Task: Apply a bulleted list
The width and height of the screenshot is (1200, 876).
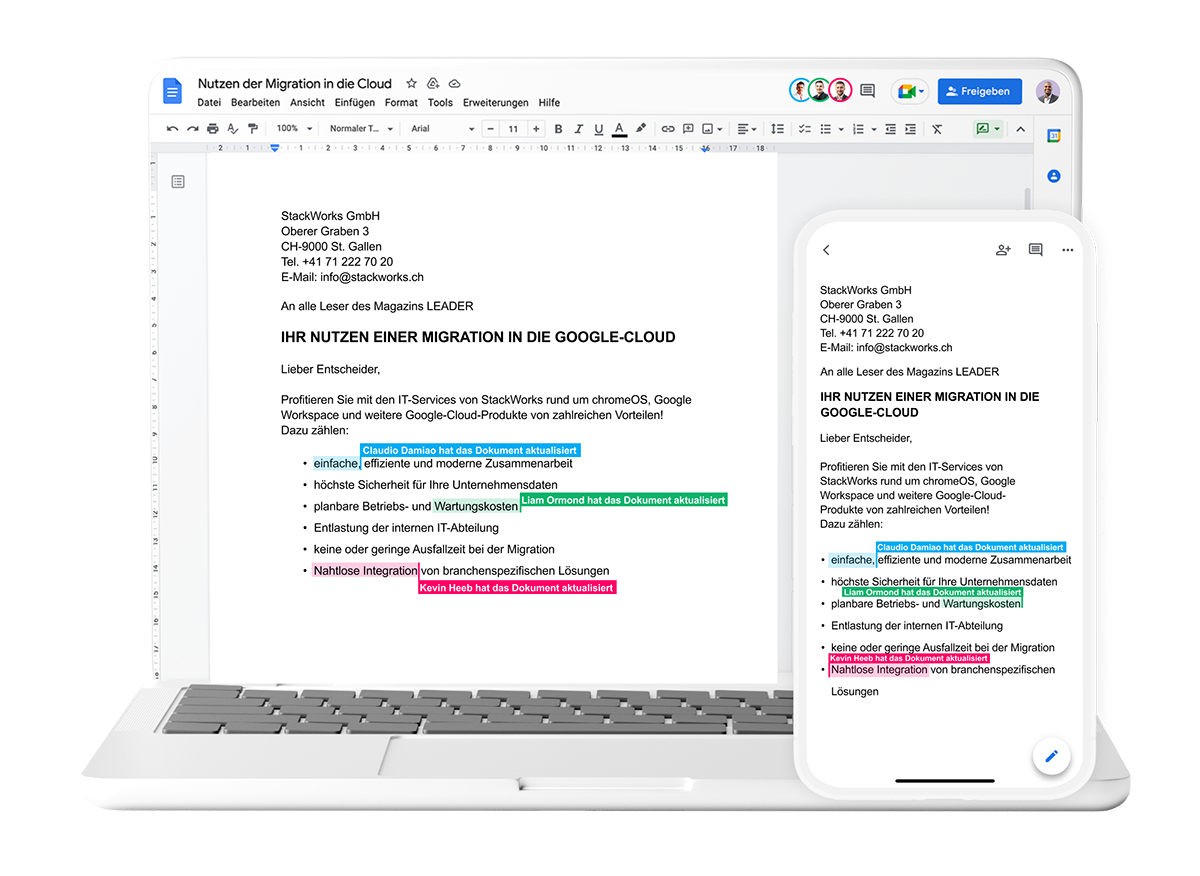Action: coord(826,129)
